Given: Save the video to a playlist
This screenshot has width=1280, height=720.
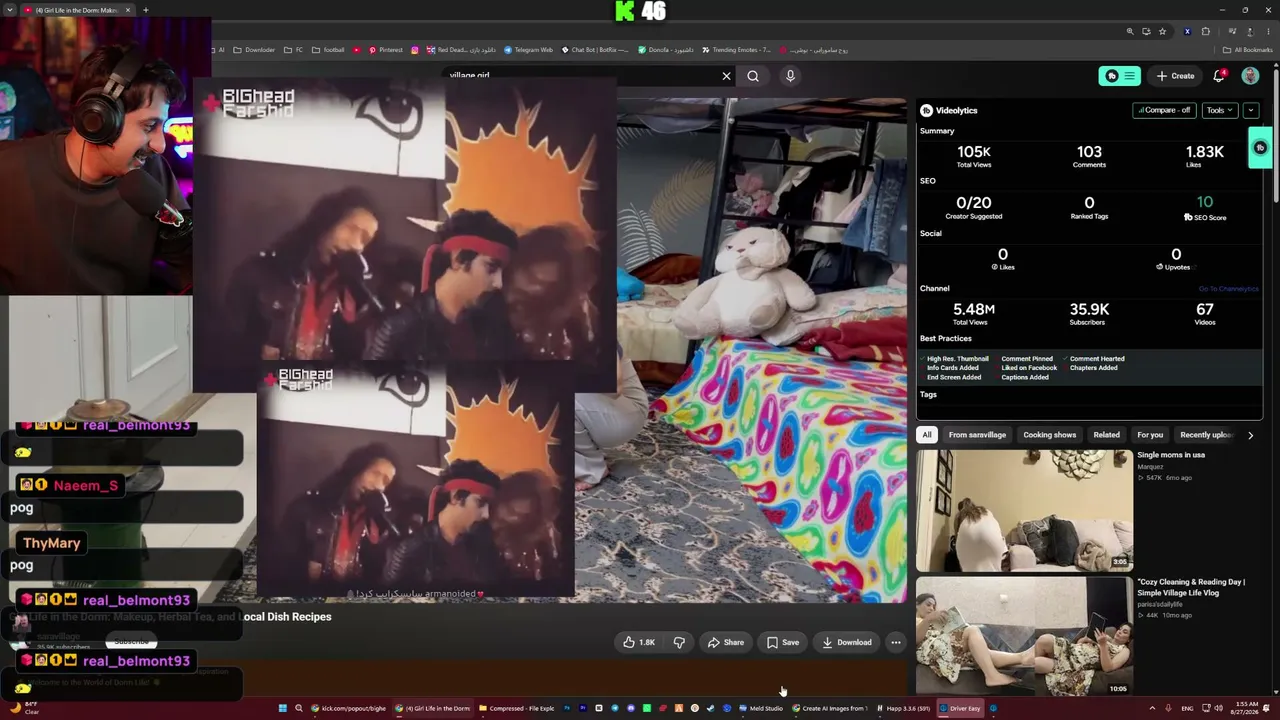Looking at the screenshot, I should point(783,642).
